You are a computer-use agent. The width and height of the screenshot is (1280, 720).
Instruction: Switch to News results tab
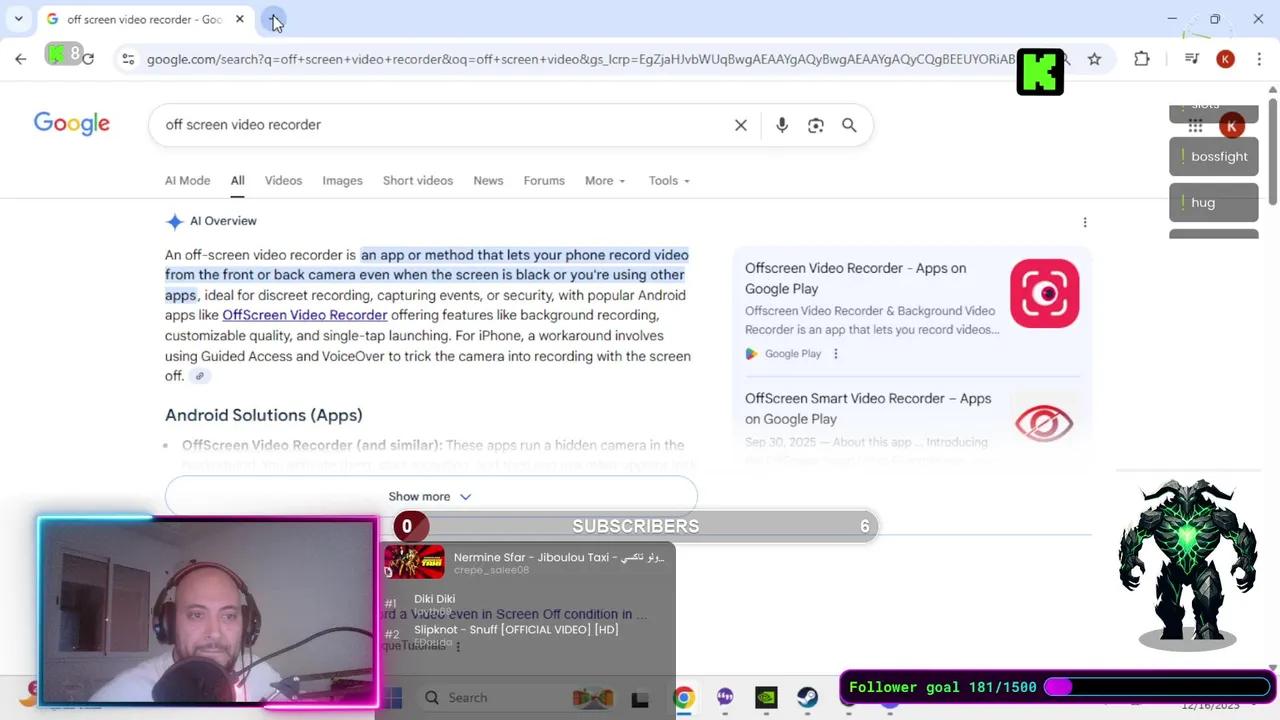(x=488, y=181)
